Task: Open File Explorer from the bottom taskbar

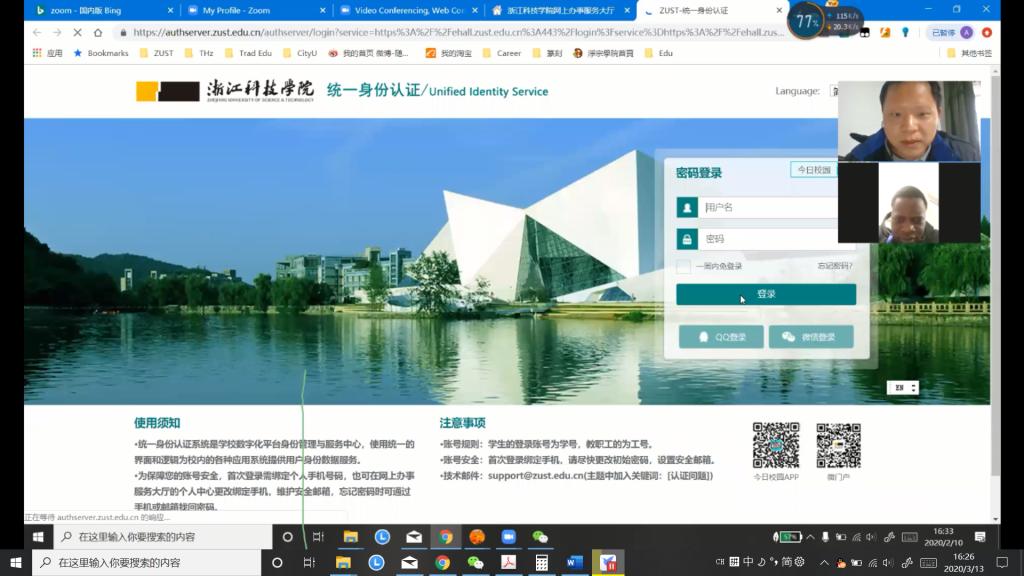Action: click(343, 563)
